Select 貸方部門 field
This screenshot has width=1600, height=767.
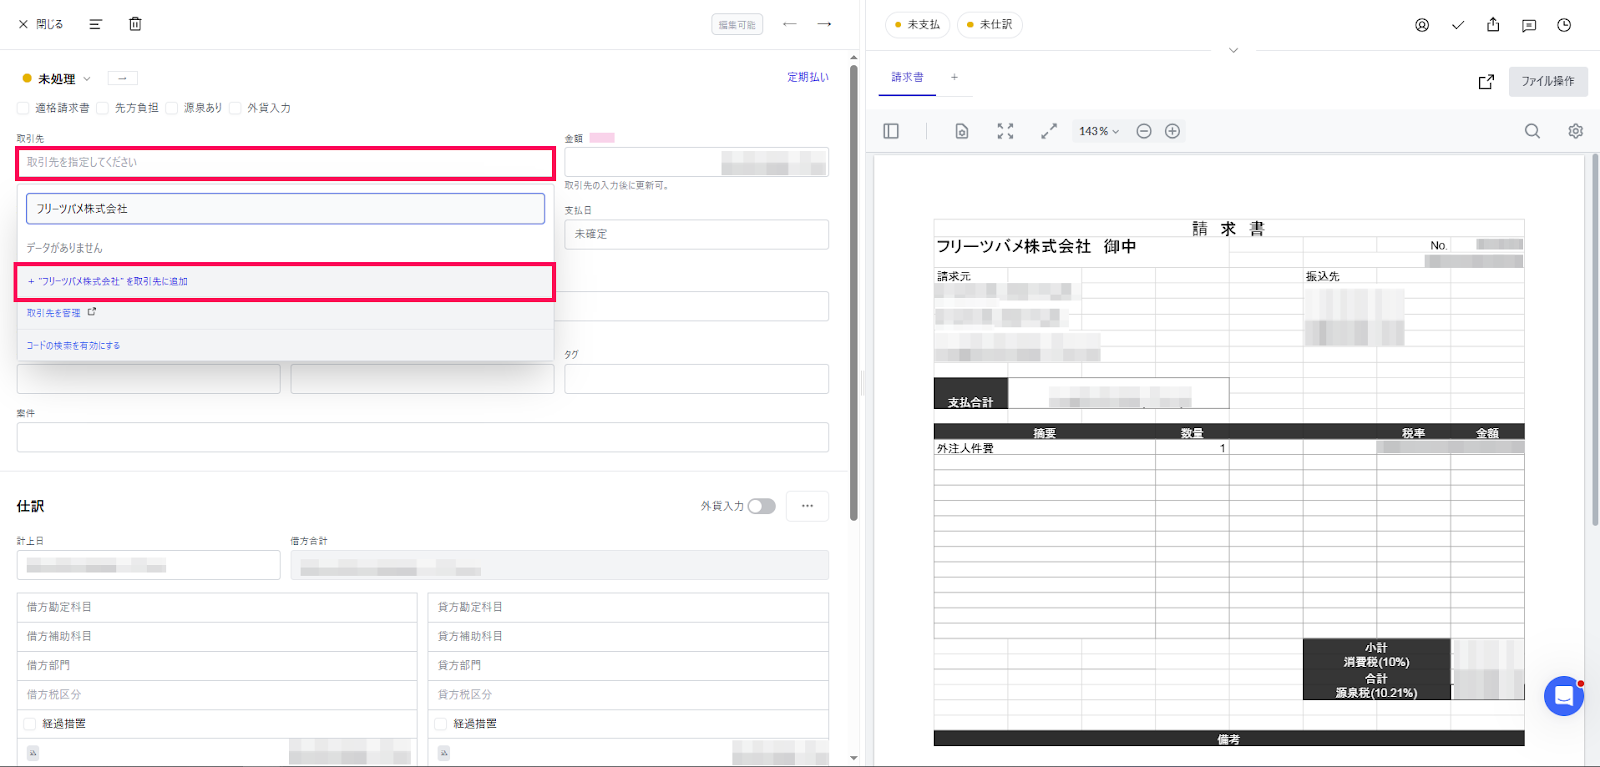tap(628, 665)
